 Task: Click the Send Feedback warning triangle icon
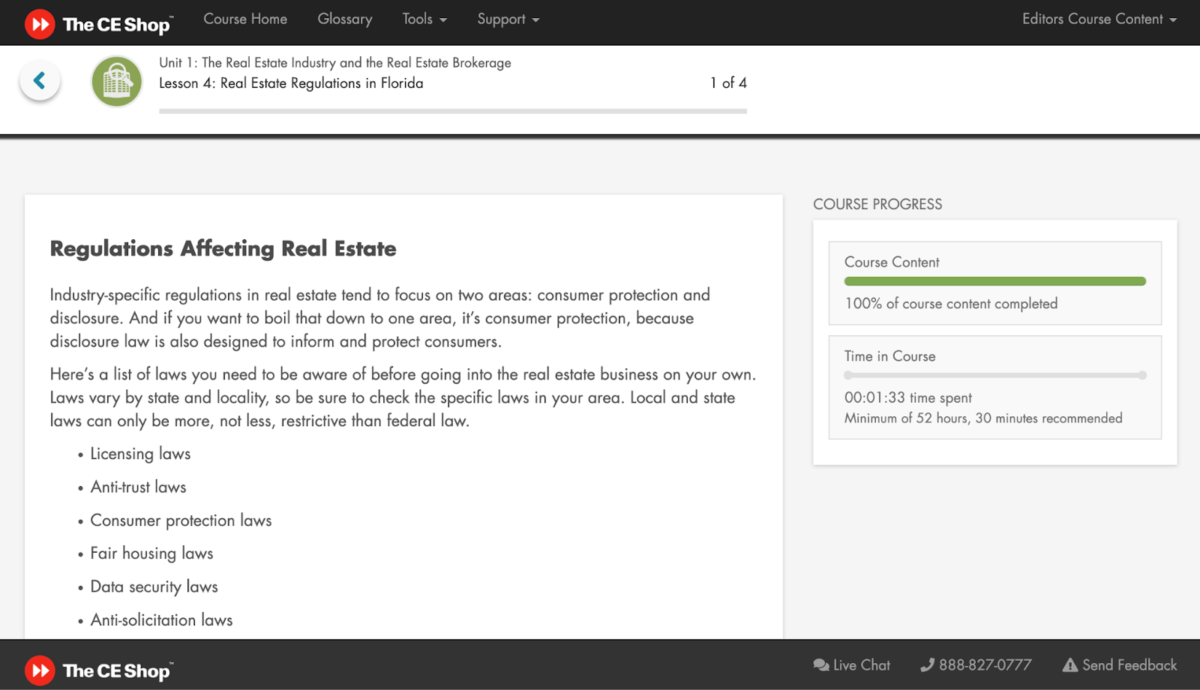coord(1069,665)
